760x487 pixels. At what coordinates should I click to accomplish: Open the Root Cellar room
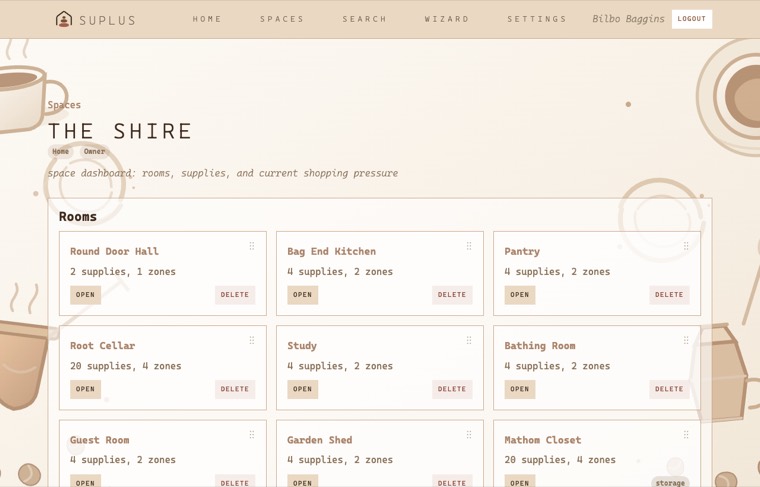(x=85, y=389)
